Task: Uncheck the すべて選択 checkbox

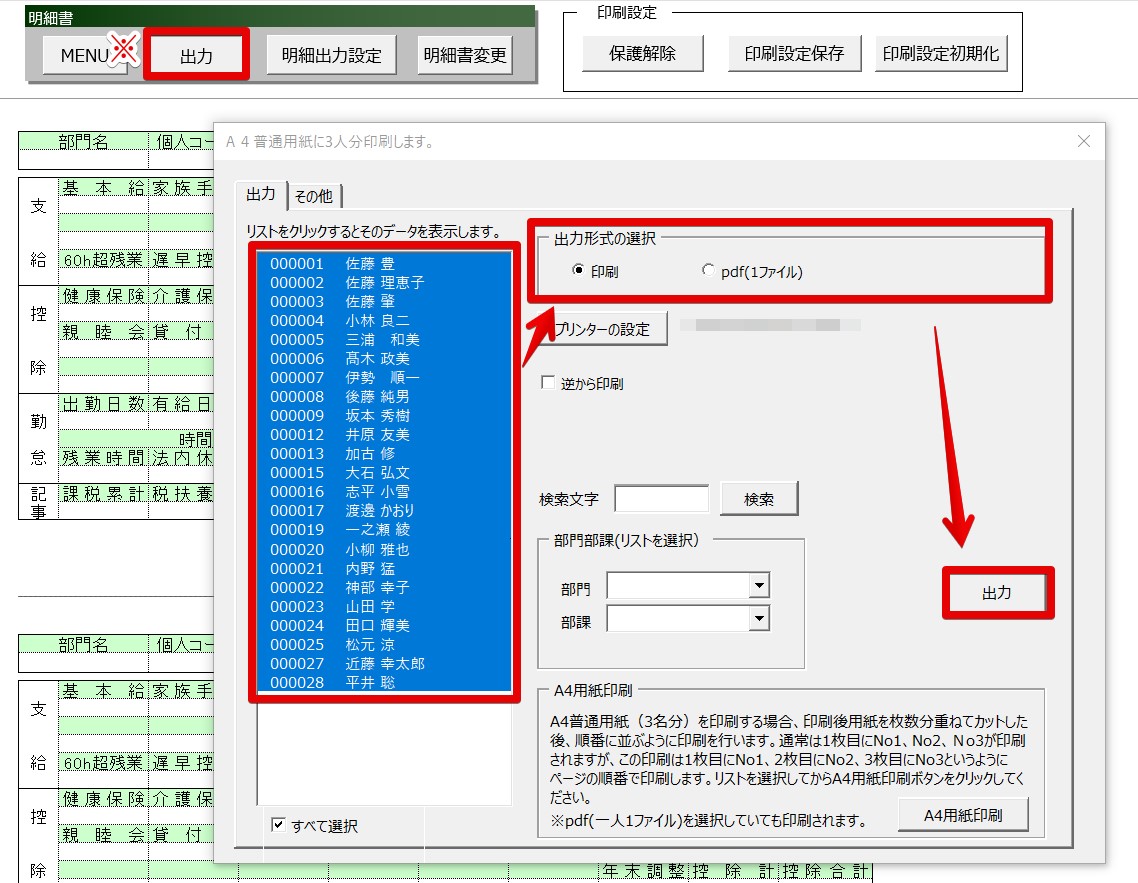Action: coord(279,825)
